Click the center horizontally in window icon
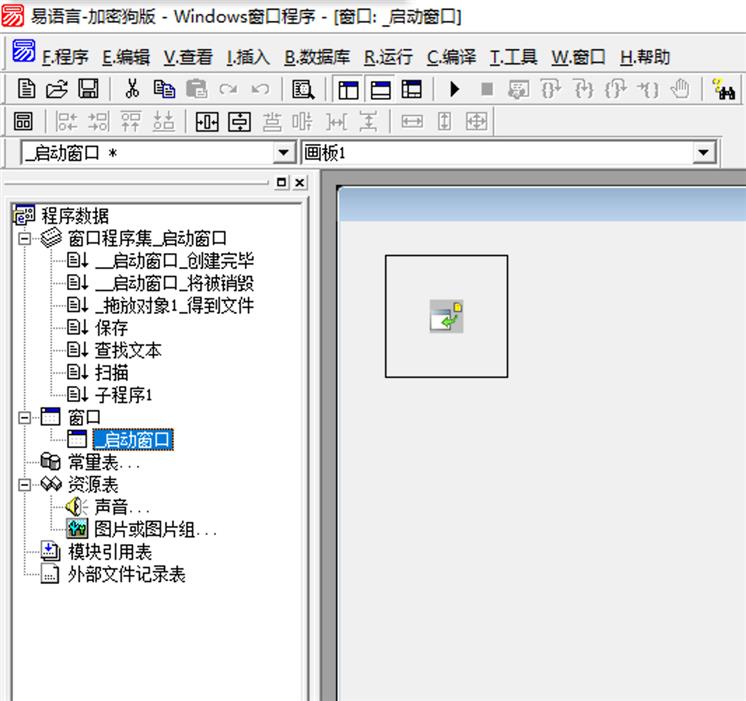Viewport: 746px width, 701px height. (x=207, y=122)
